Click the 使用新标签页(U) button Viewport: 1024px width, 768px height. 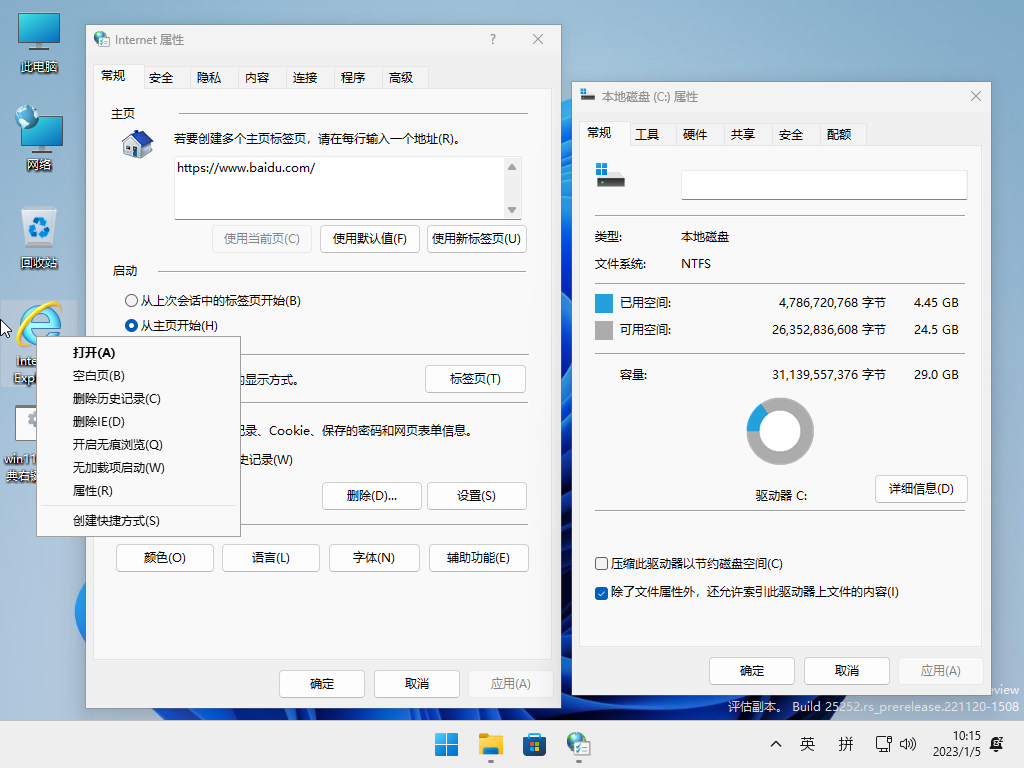click(477, 238)
